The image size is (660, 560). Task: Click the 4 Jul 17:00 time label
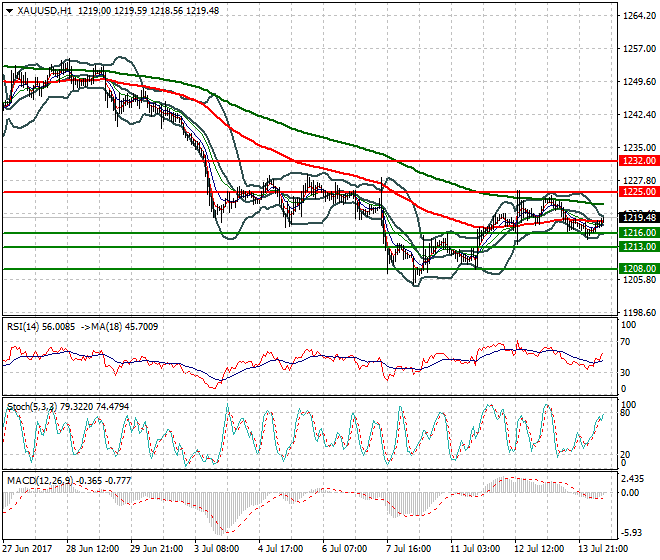[x=281, y=549]
